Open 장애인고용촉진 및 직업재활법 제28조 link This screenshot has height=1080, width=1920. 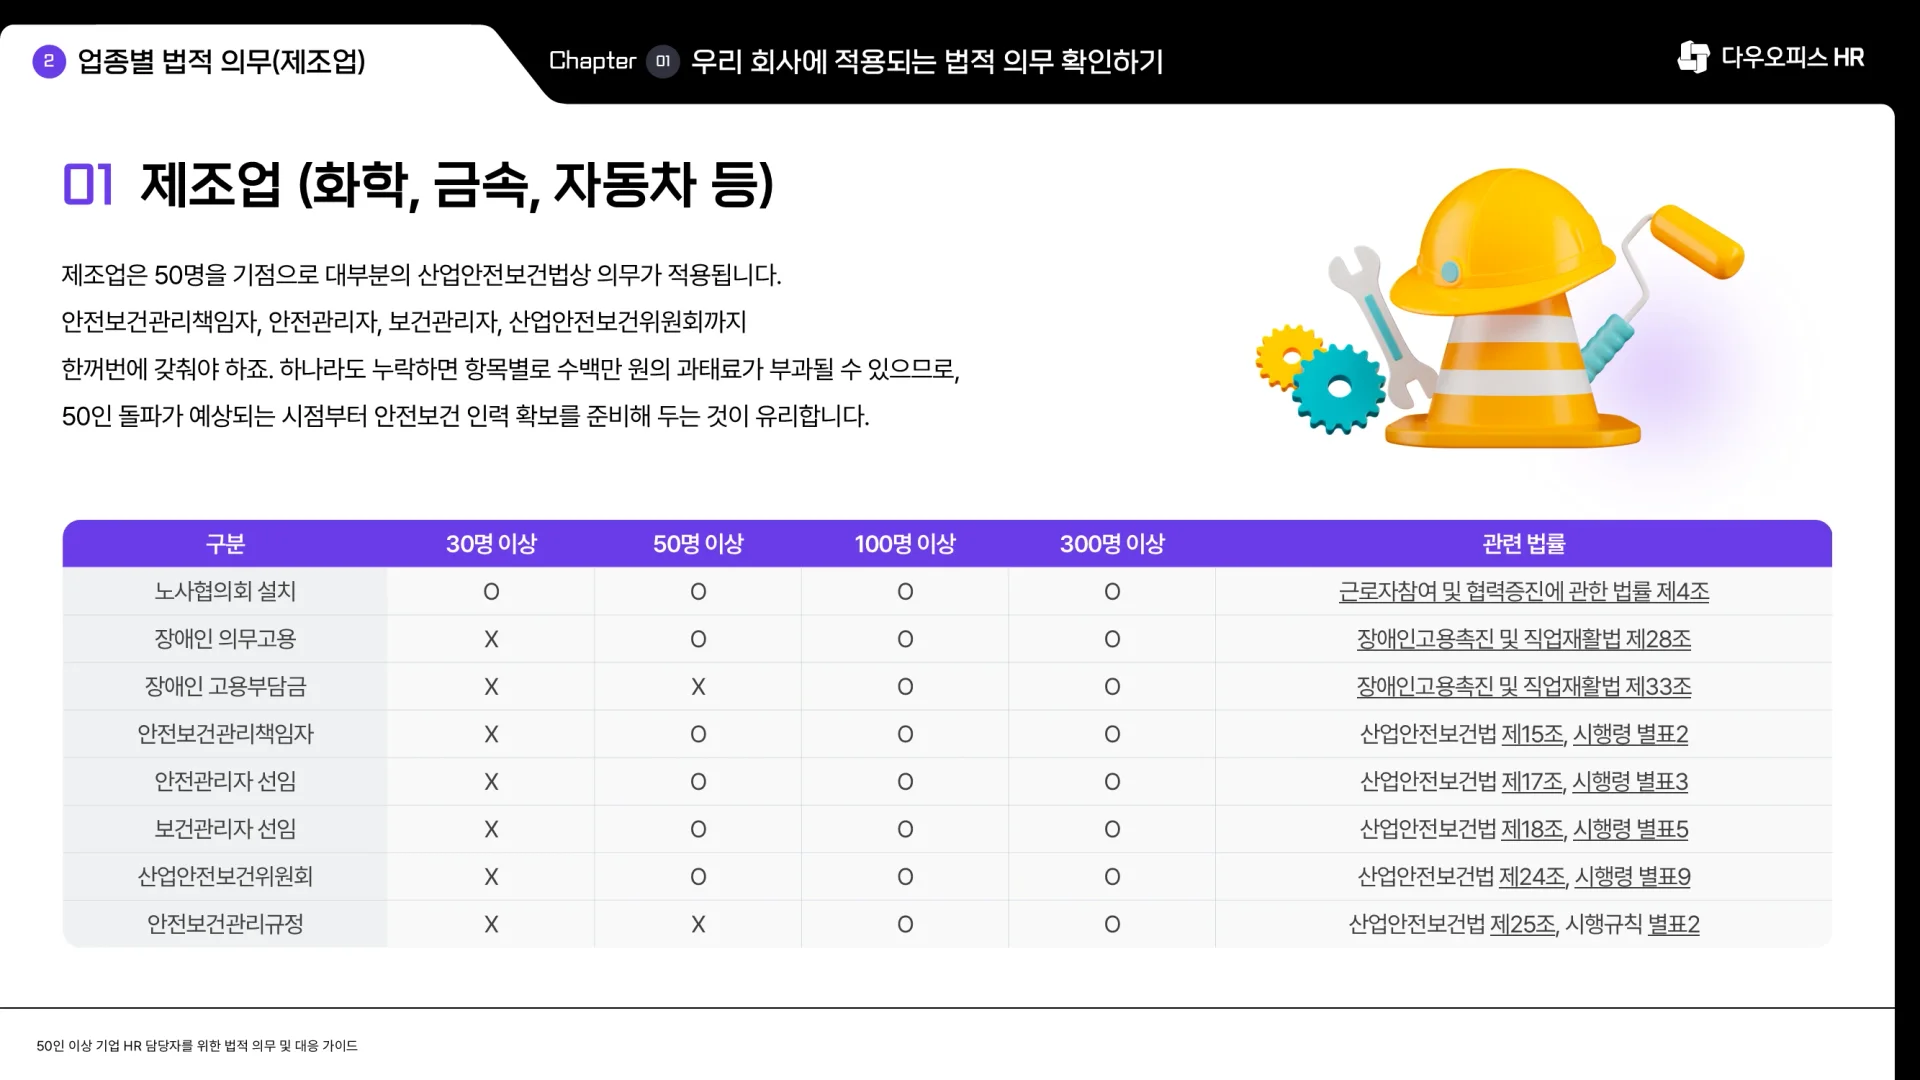tap(1522, 639)
